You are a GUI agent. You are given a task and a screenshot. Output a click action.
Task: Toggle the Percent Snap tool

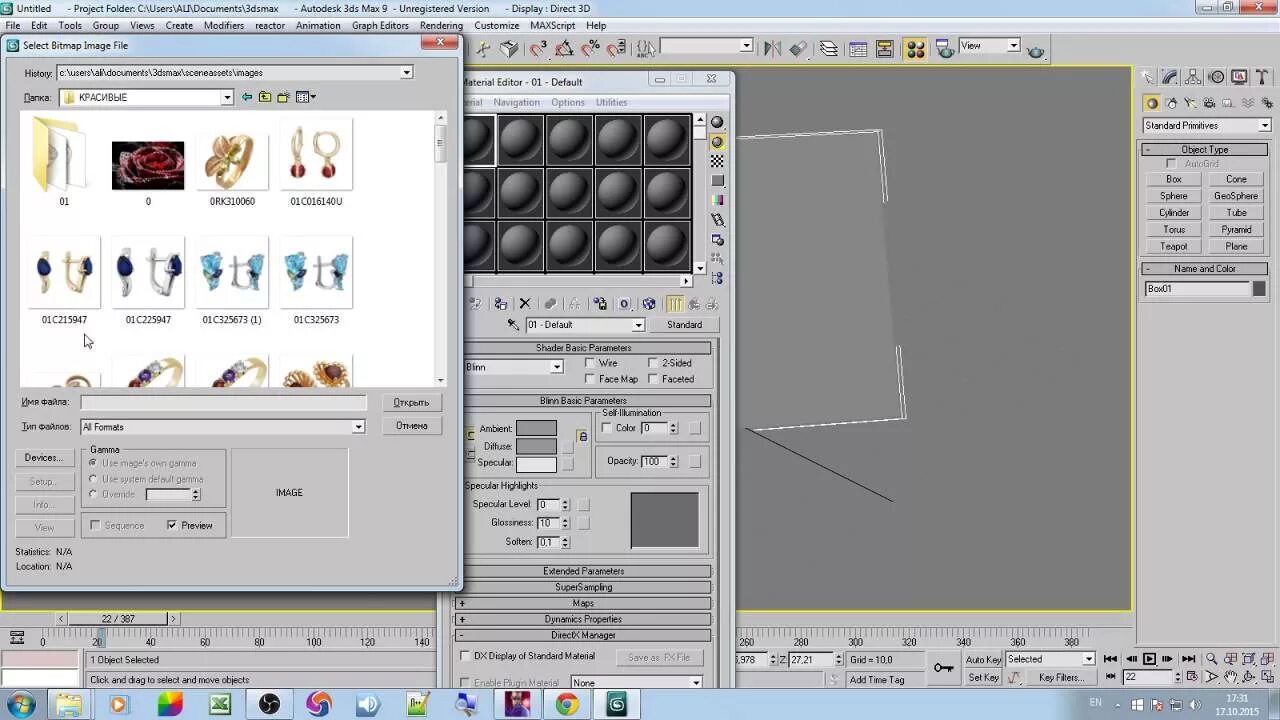tap(590, 48)
